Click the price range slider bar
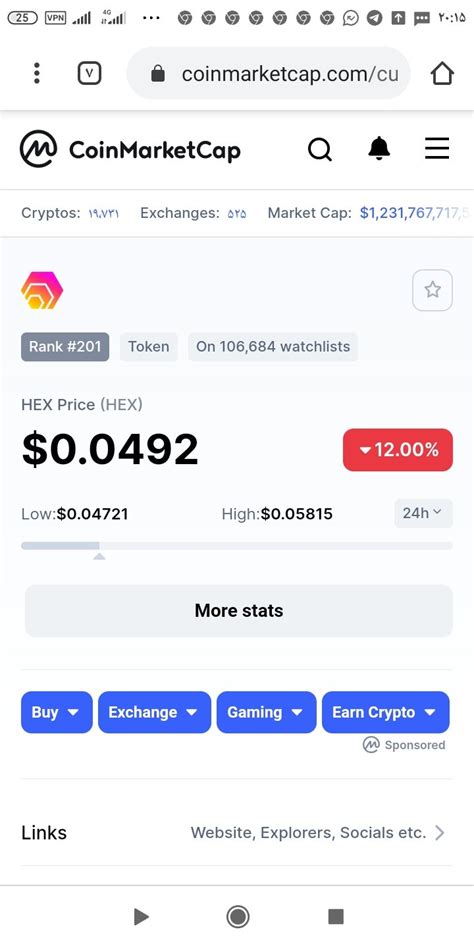The image size is (474, 948). [x=236, y=545]
